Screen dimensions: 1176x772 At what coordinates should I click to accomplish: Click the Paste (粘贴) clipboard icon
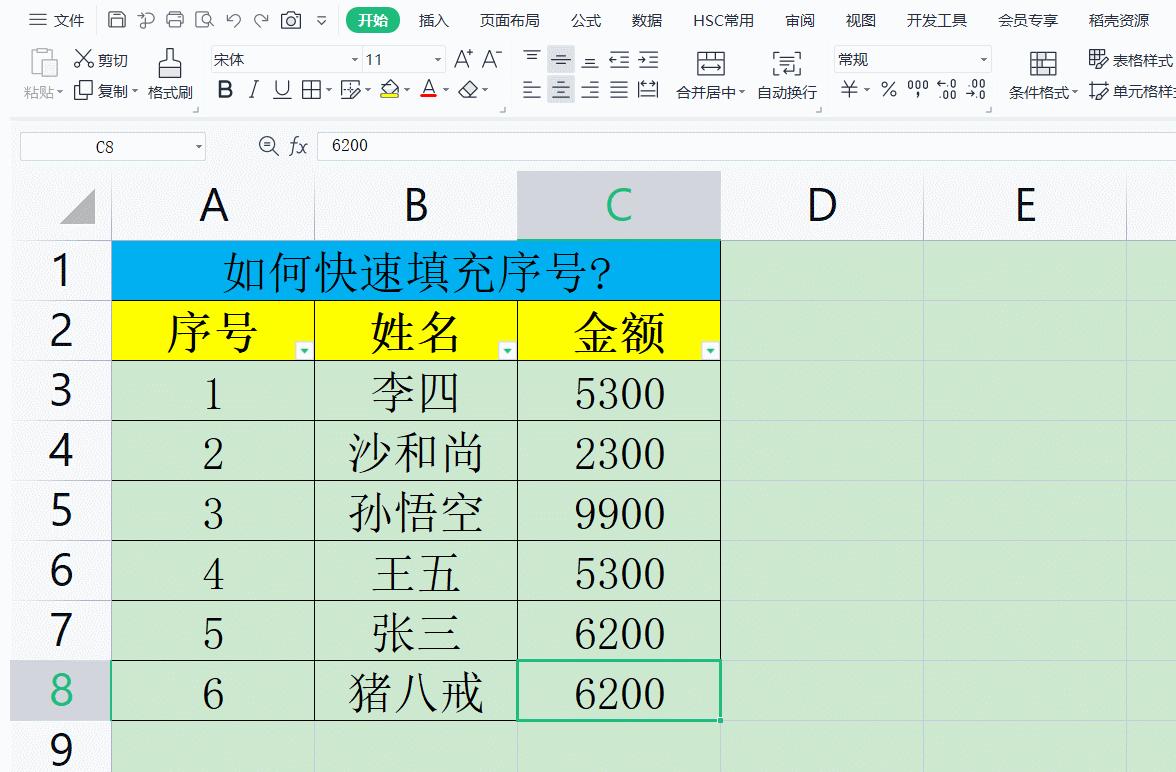coord(44,63)
